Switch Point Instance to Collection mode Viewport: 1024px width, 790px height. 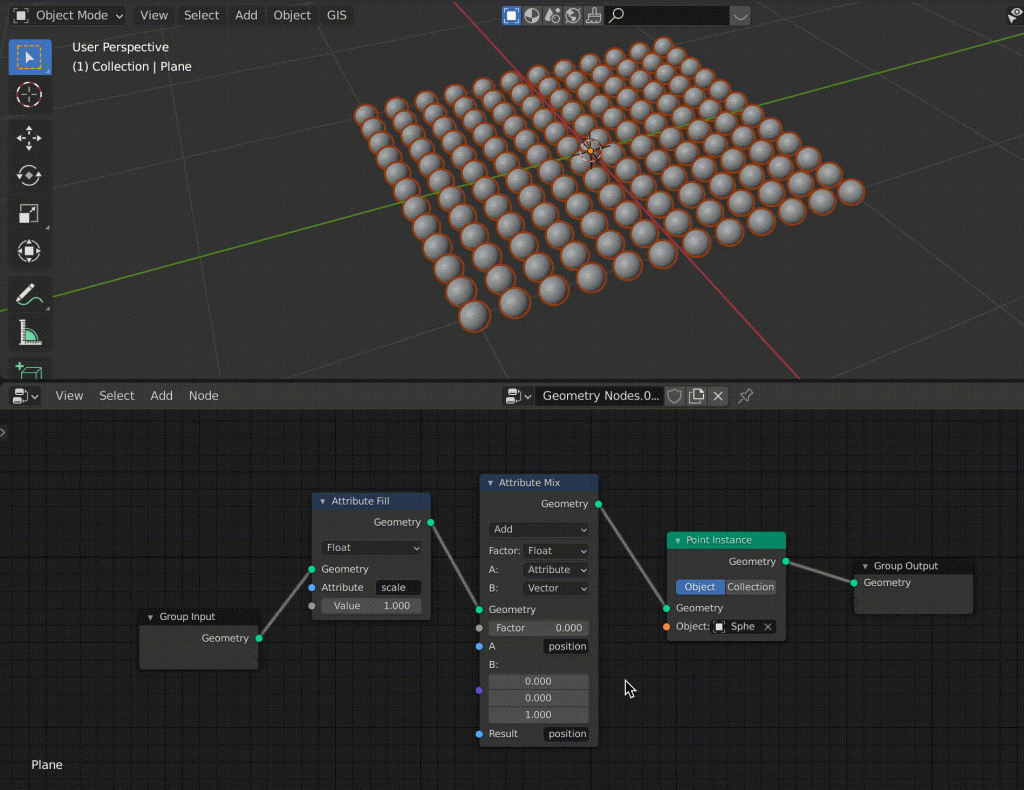pyautogui.click(x=750, y=587)
